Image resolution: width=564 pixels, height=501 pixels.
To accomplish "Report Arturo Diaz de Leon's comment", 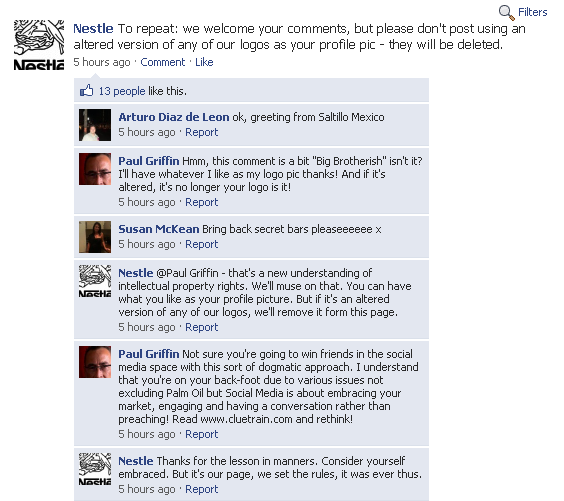I will pyautogui.click(x=201, y=132).
